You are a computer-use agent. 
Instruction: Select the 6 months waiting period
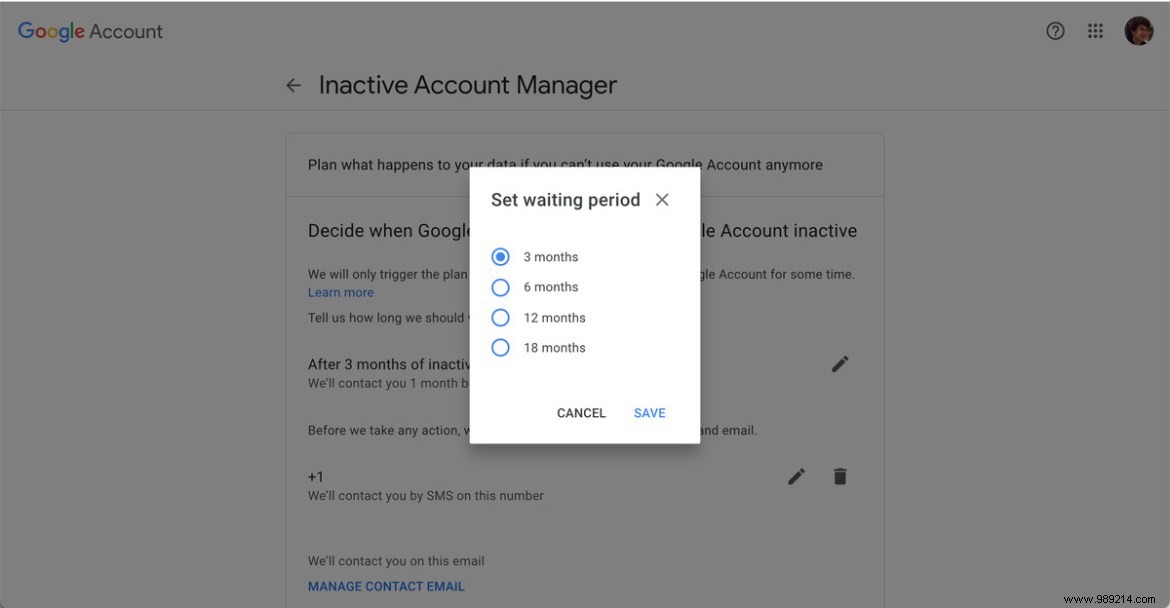[x=500, y=287]
